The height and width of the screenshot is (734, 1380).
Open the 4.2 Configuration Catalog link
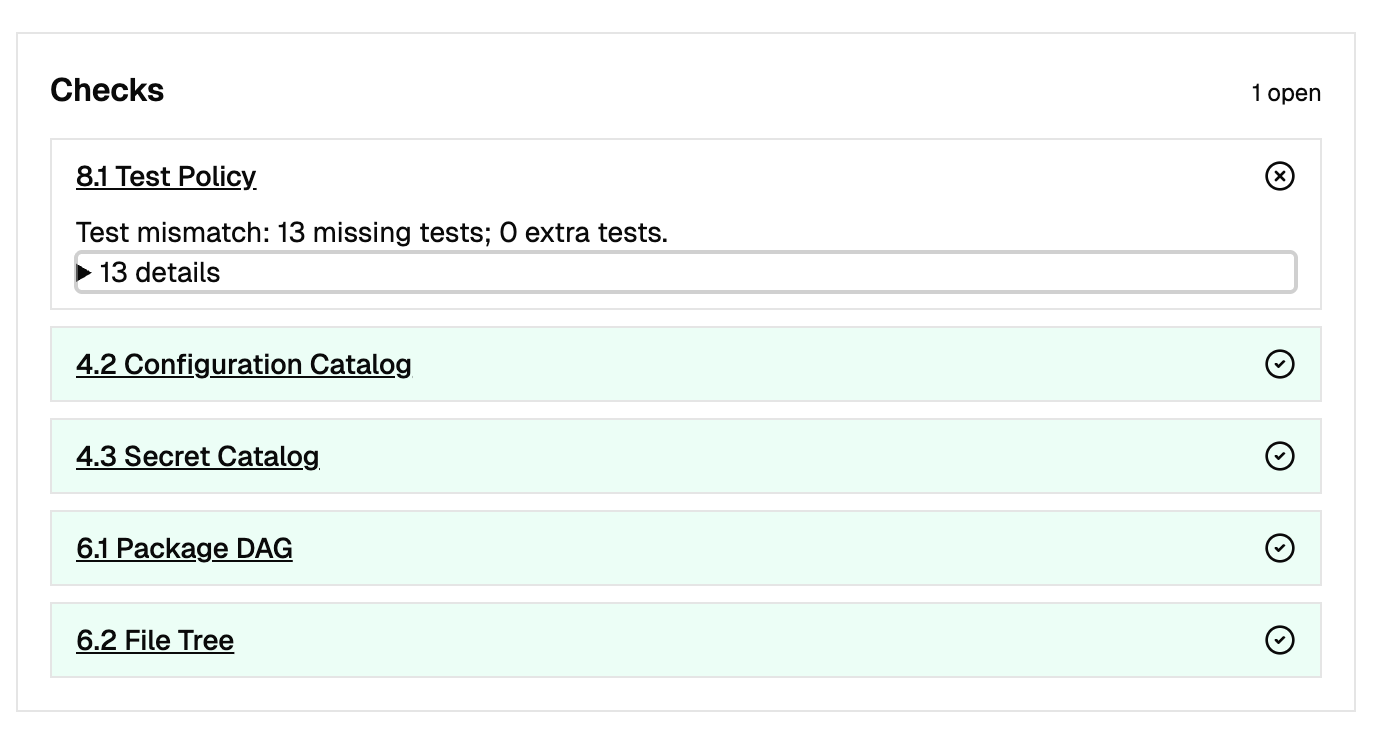pos(244,364)
